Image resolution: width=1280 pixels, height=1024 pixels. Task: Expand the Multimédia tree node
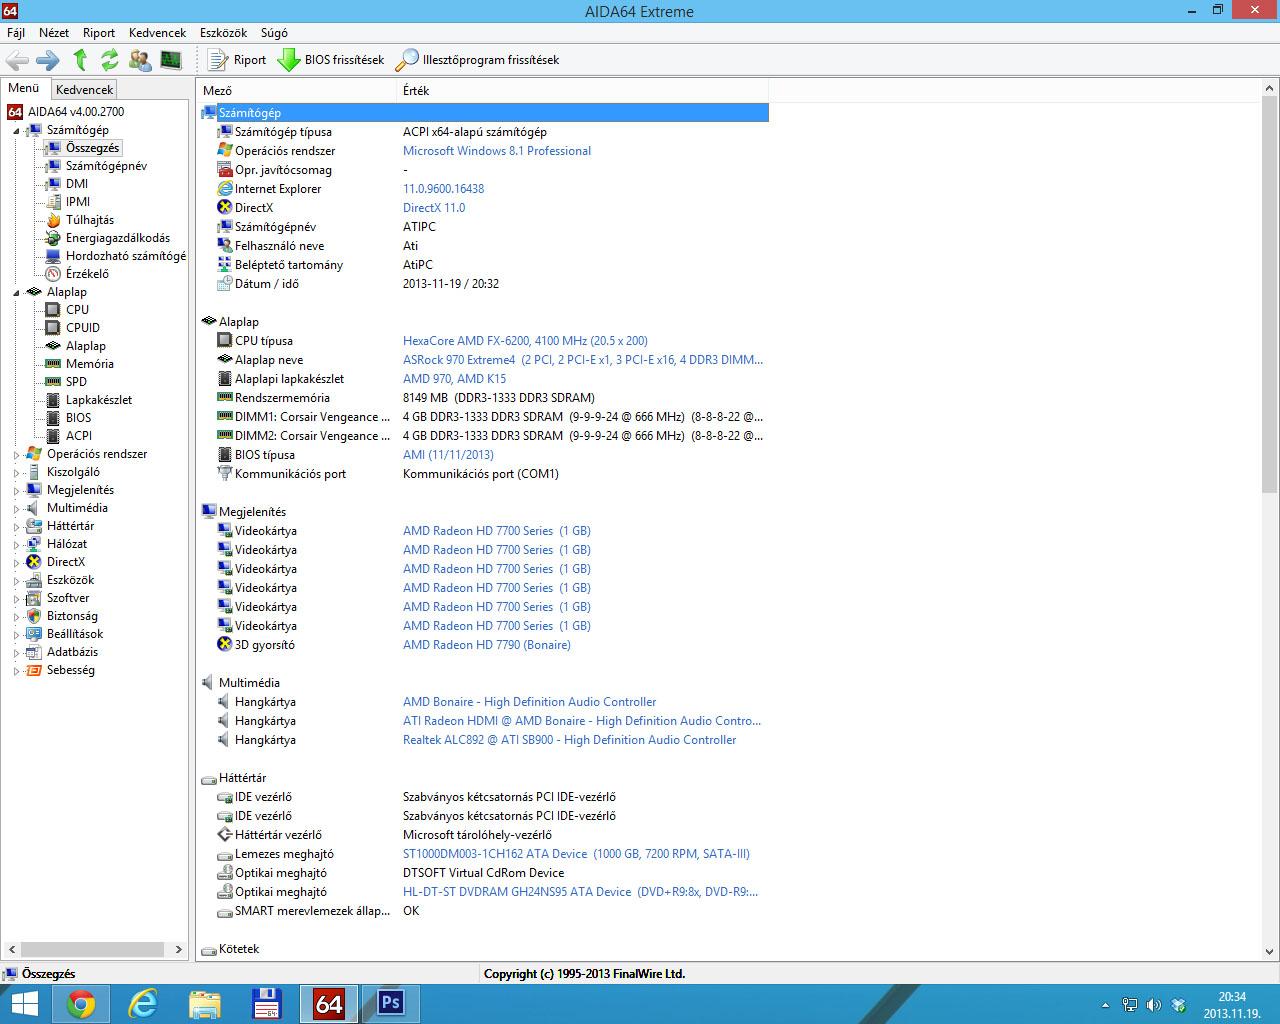tap(16, 508)
